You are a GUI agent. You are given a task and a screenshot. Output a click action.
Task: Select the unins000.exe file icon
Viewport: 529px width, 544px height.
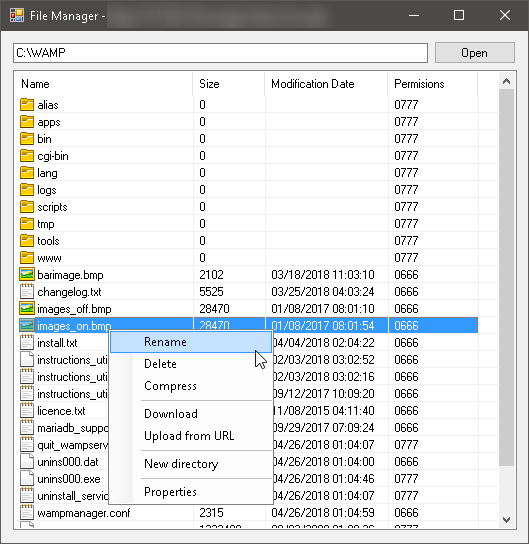[x=27, y=478]
